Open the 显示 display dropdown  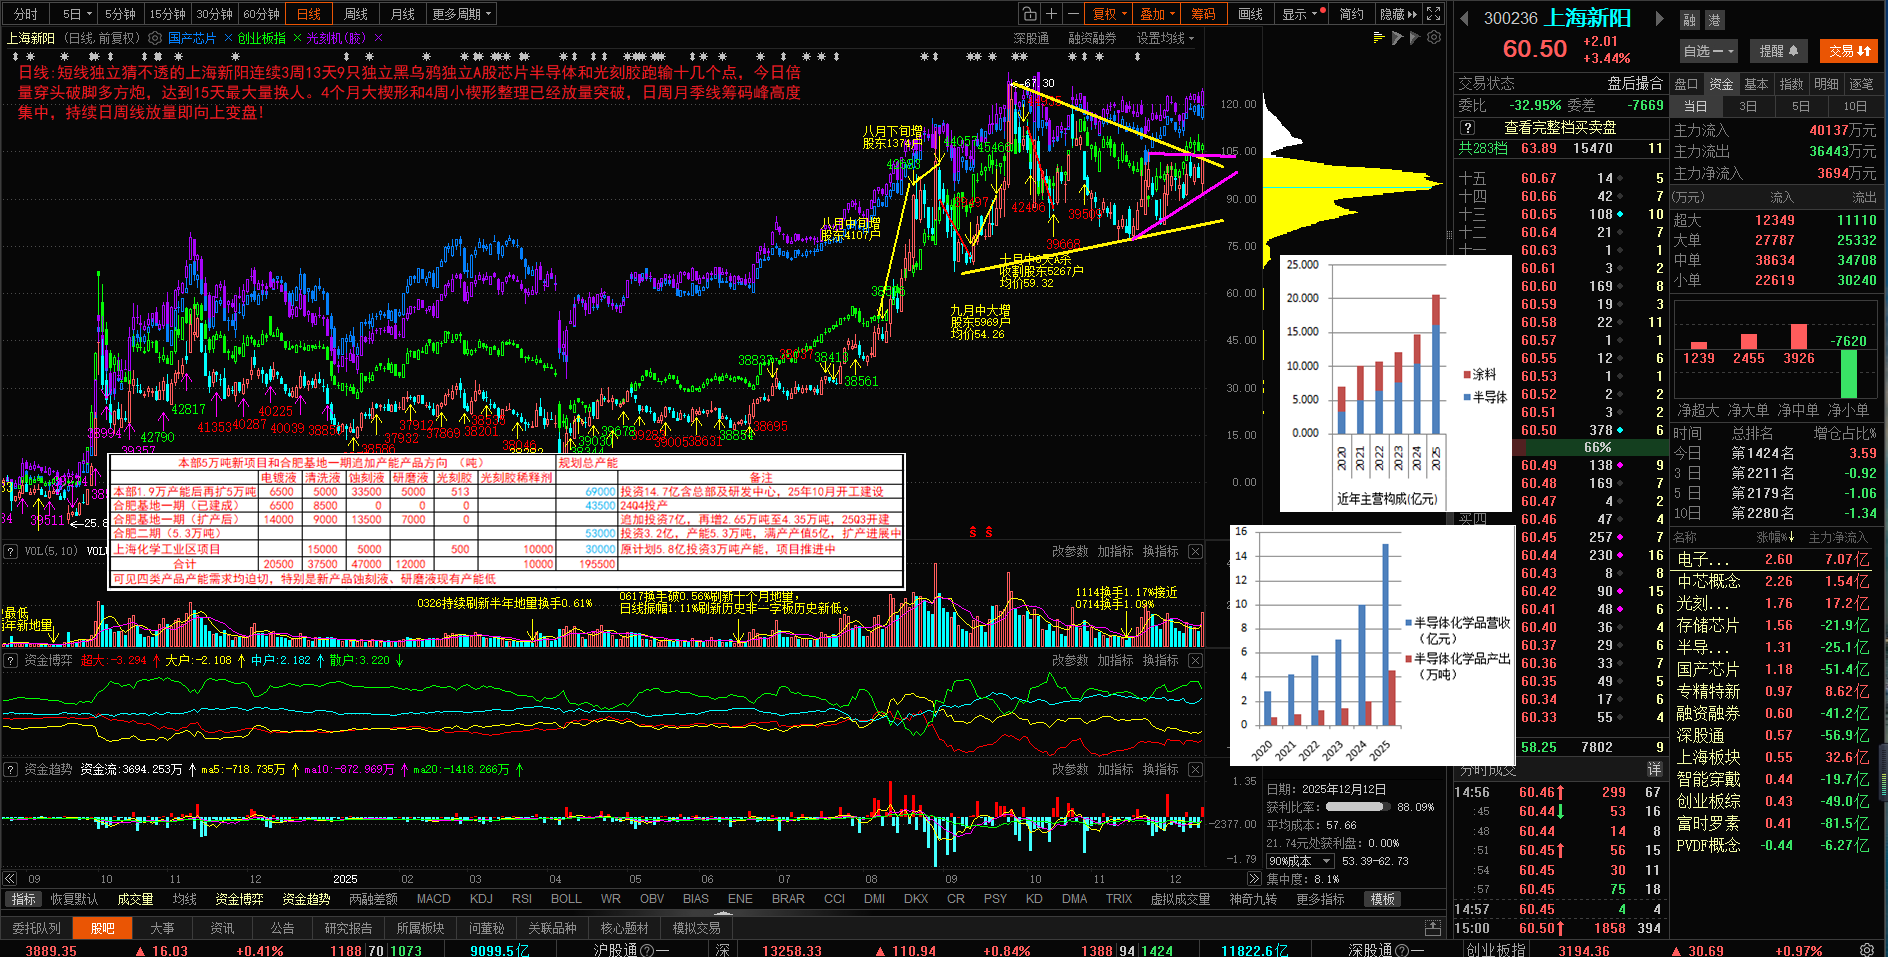point(1302,14)
